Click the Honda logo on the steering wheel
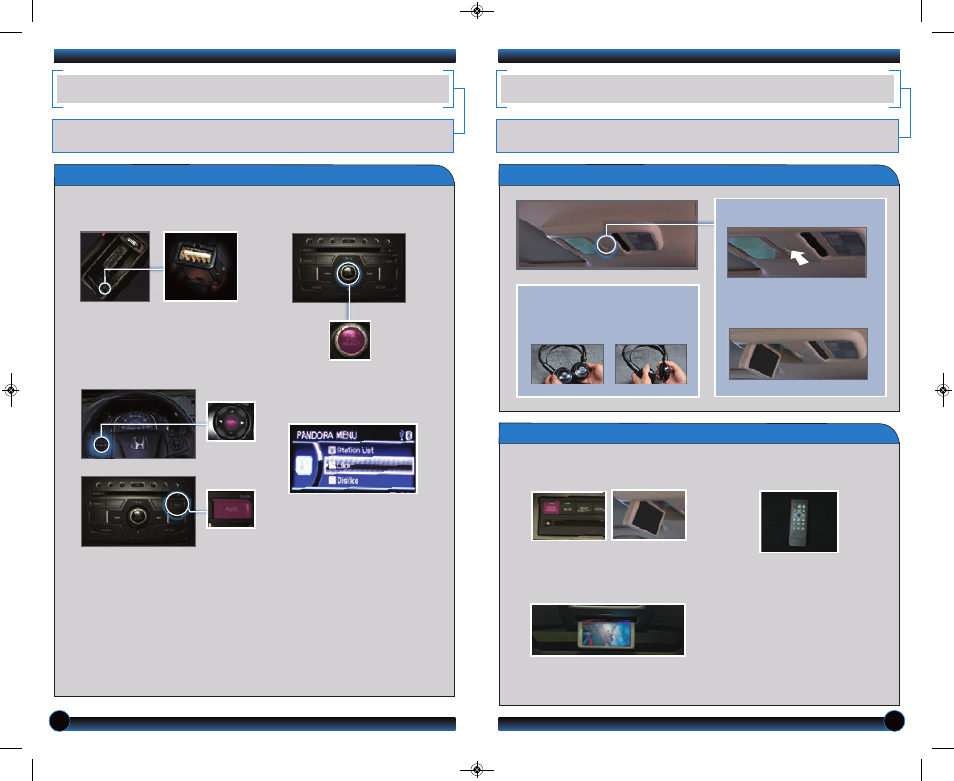 [139, 445]
